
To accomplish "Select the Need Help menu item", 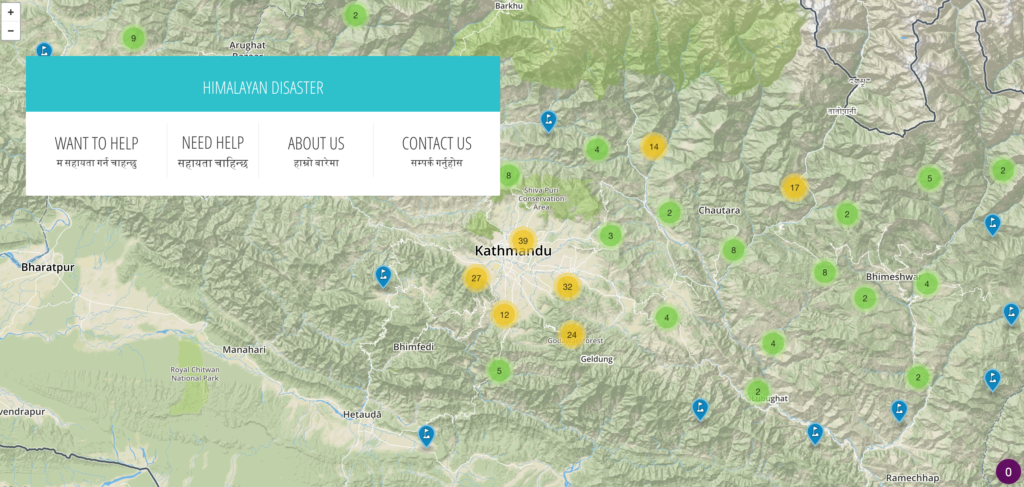I will [212, 151].
